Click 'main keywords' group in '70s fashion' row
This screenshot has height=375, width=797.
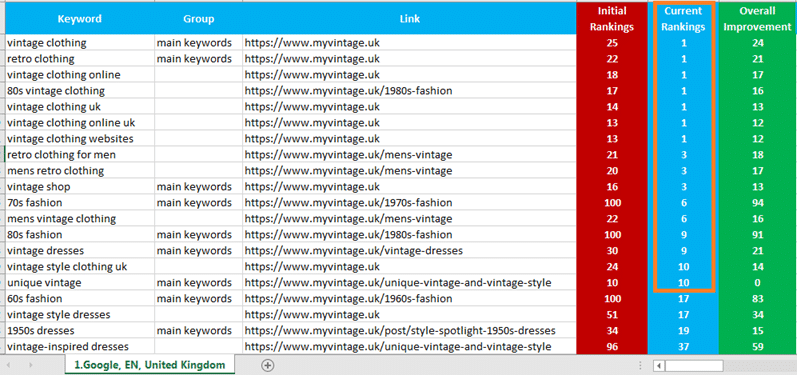click(x=199, y=202)
